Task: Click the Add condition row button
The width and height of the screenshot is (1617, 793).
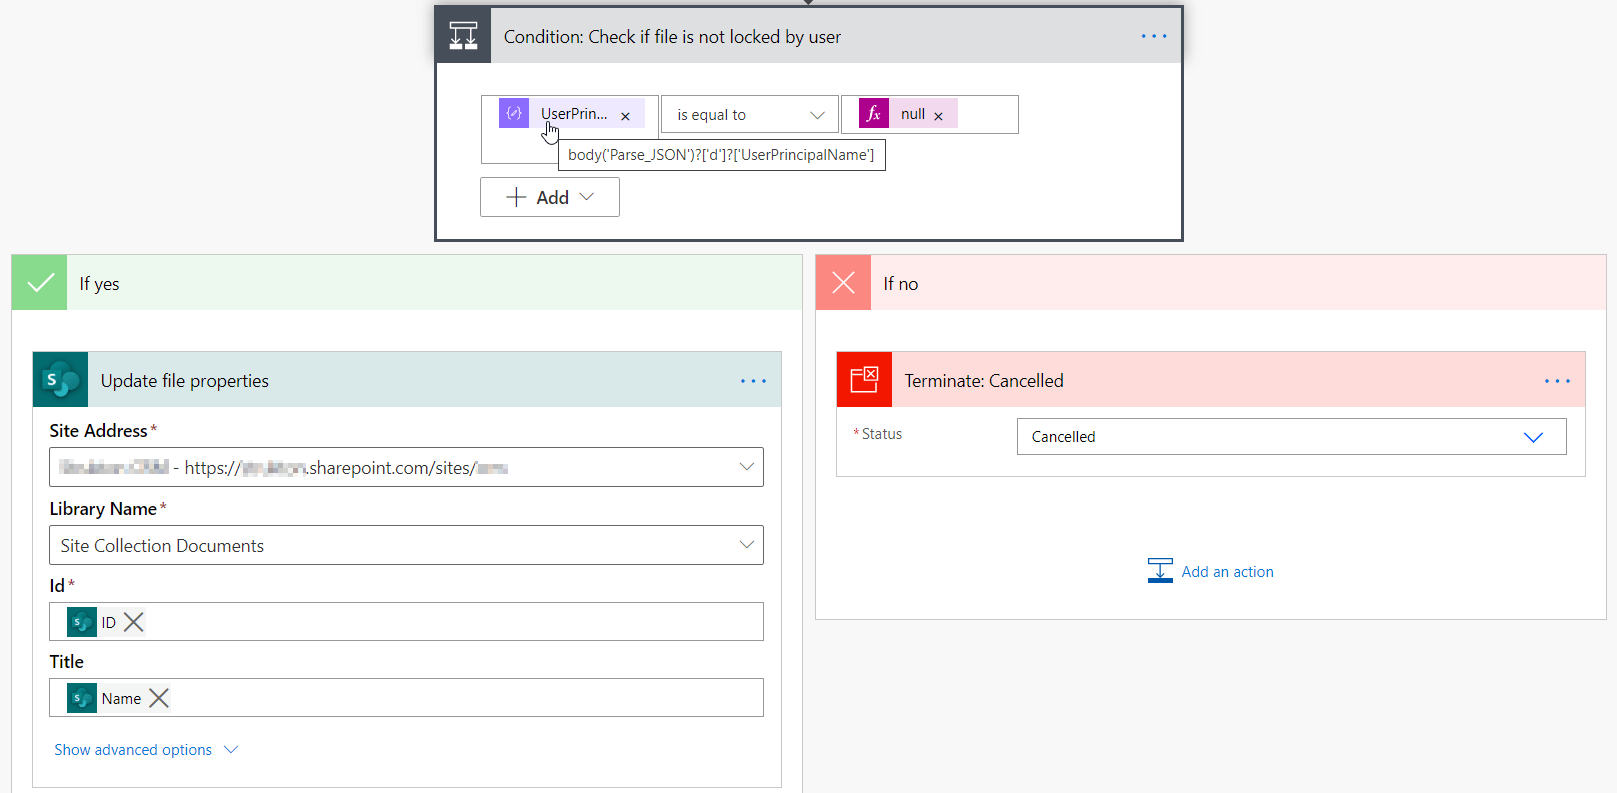Action: pos(550,197)
